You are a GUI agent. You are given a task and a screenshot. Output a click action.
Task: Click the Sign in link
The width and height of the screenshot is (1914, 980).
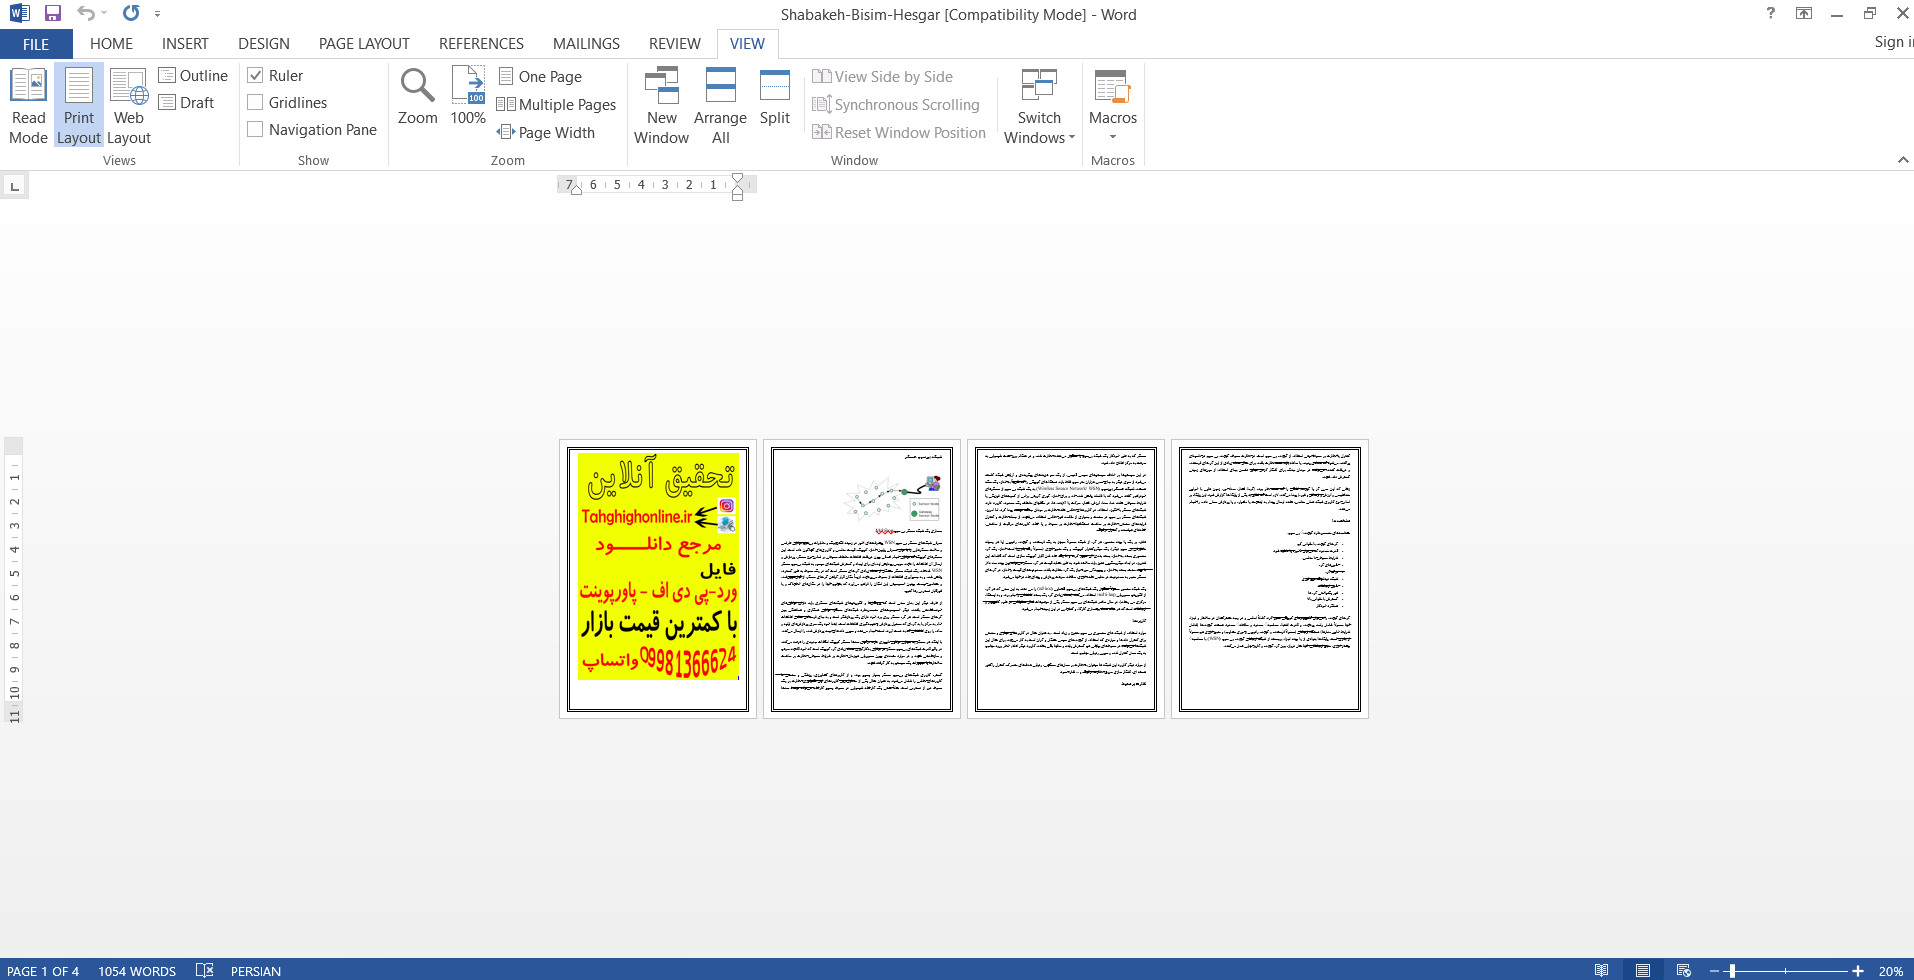tap(1892, 42)
